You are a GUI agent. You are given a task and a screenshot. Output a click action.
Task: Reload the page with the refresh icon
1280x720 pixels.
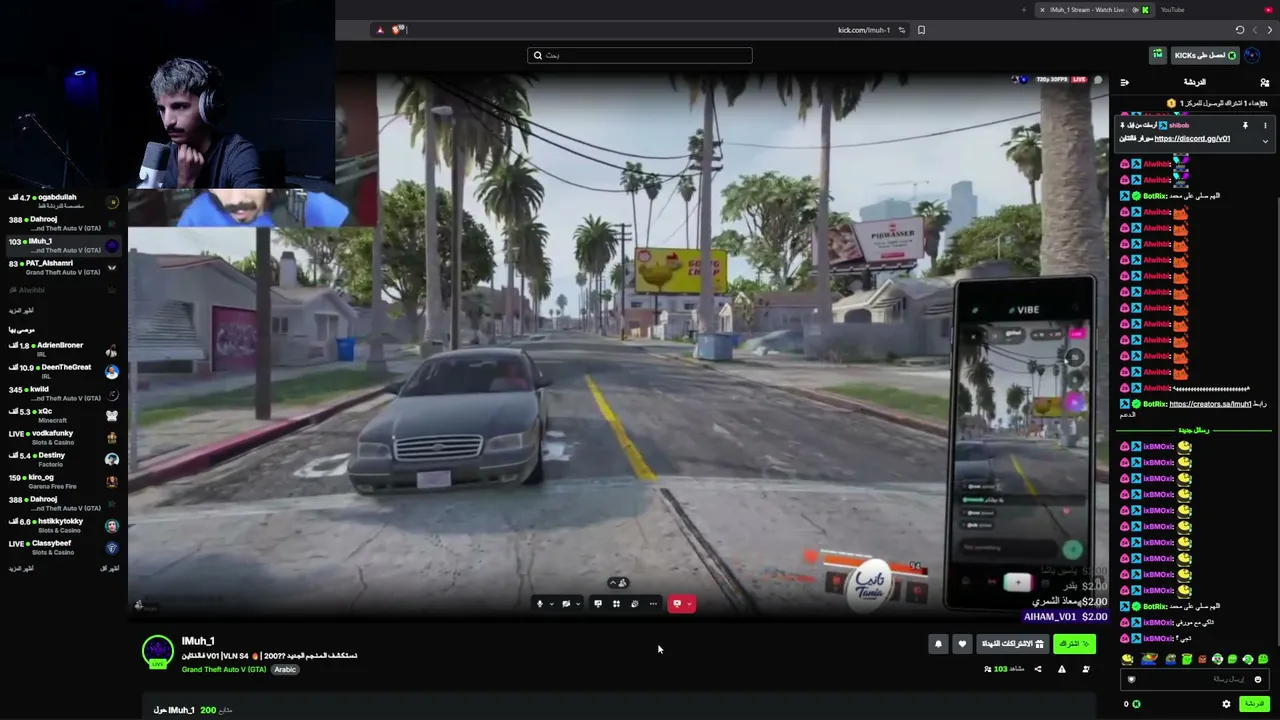(x=1240, y=30)
